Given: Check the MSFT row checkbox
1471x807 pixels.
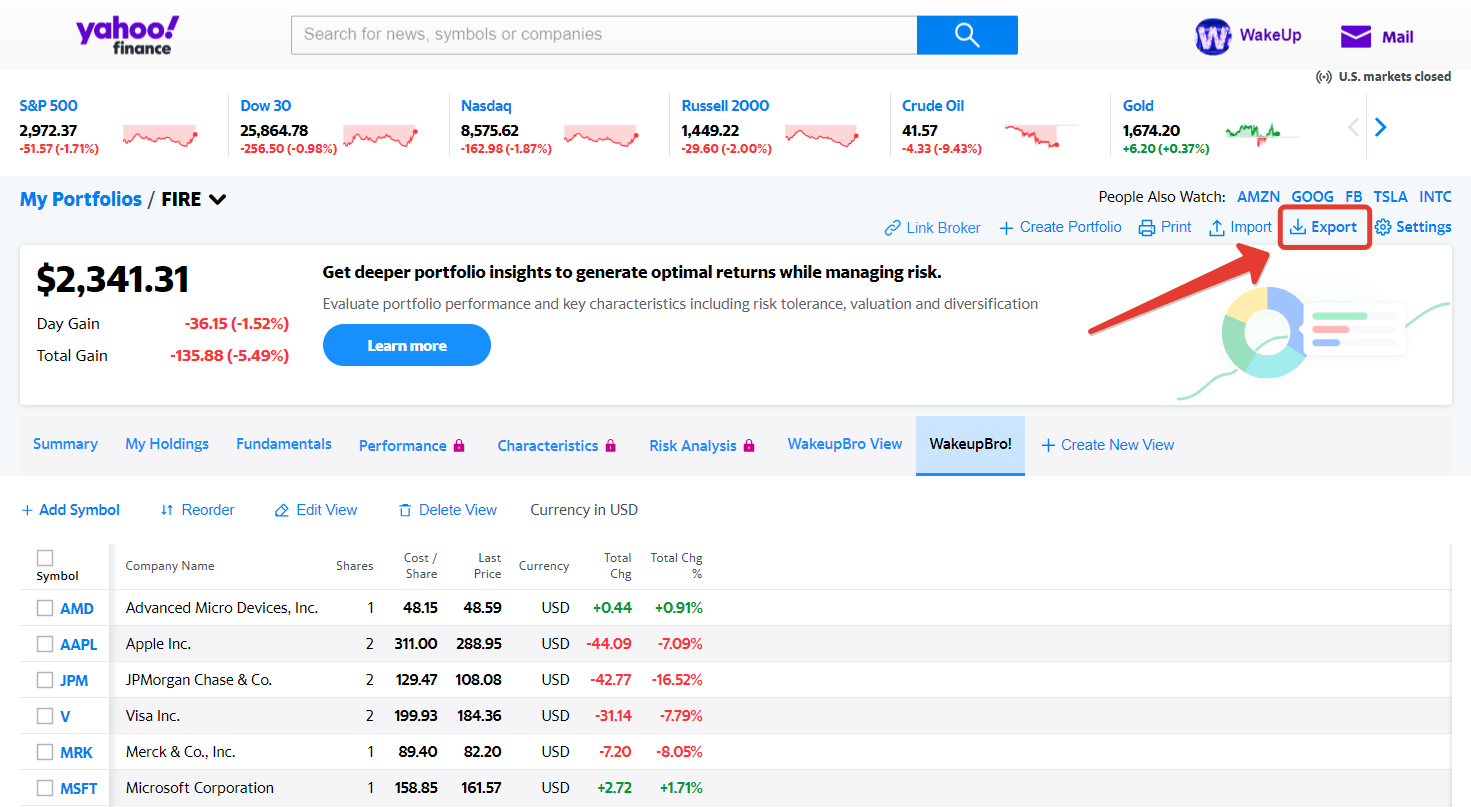Looking at the screenshot, I should (45, 788).
